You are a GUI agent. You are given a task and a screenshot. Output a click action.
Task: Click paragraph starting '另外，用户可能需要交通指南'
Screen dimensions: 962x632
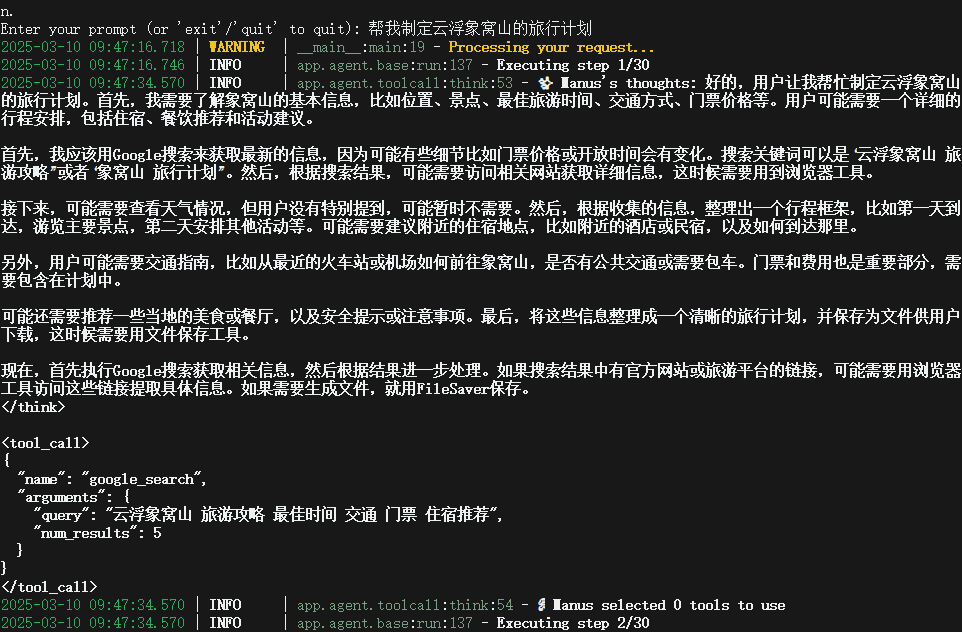click(x=481, y=271)
